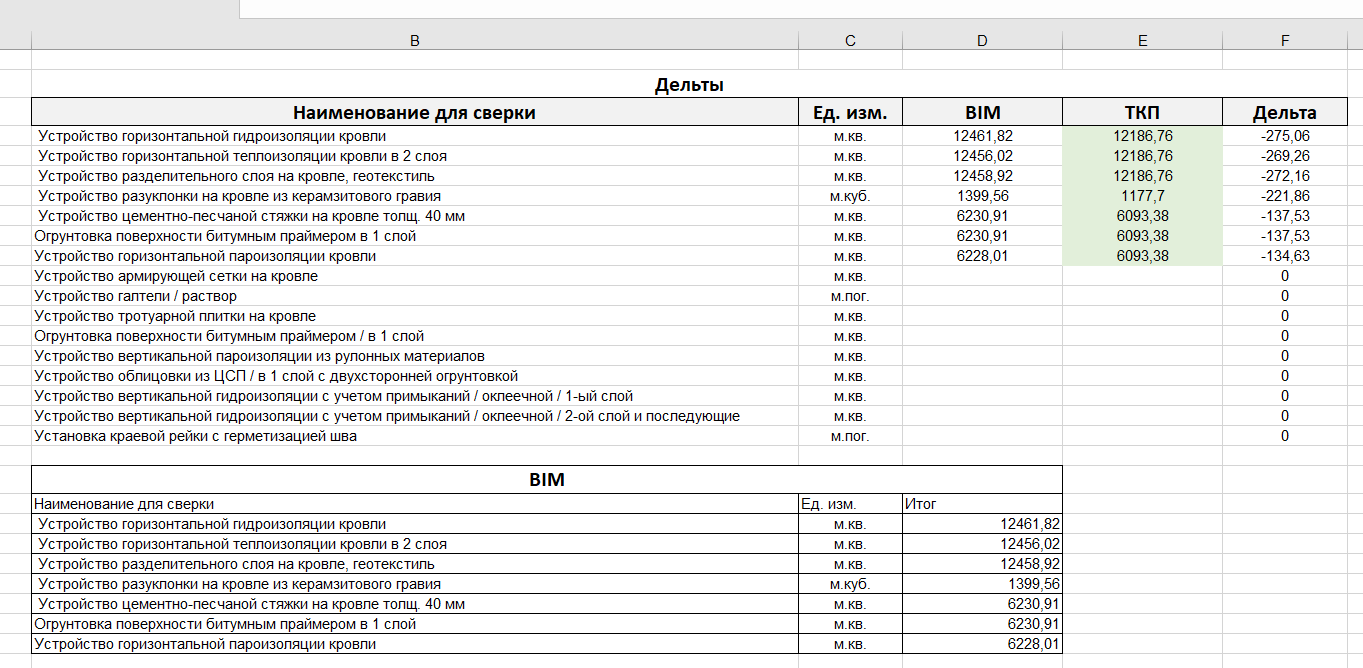Click the merged "BIM" title of lower table

(x=547, y=480)
